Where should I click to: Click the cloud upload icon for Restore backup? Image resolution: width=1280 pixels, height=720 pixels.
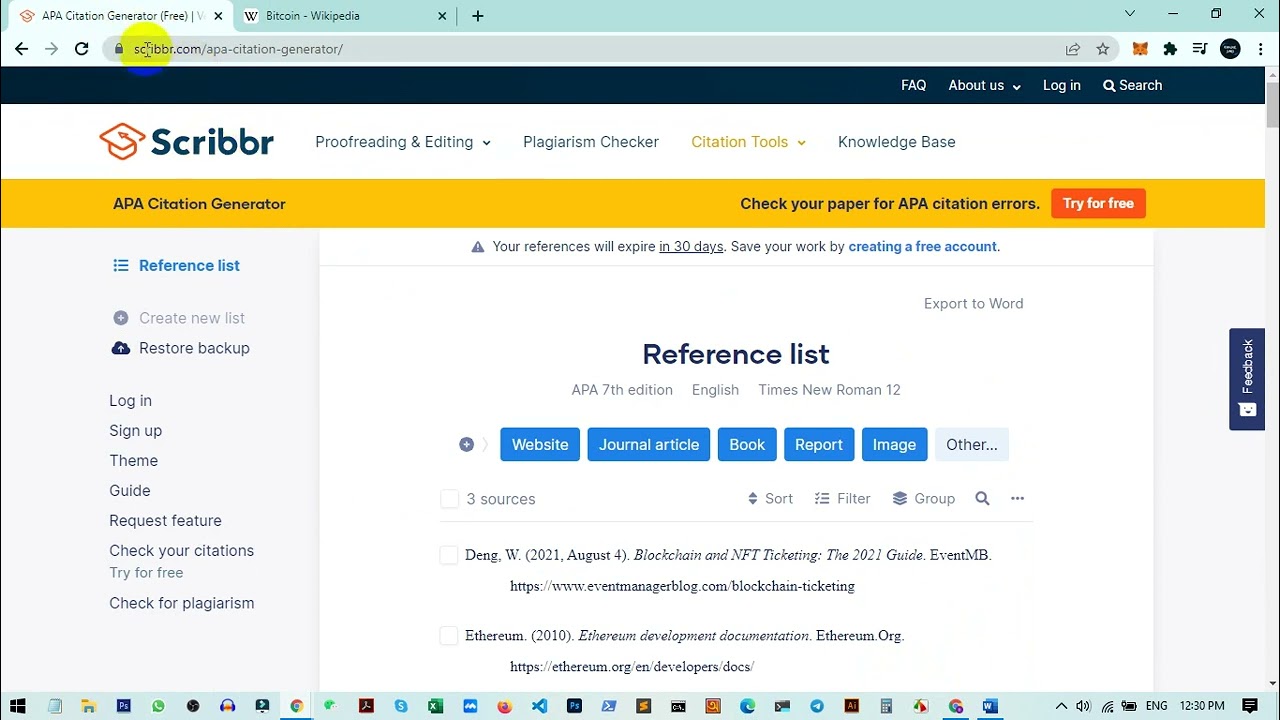[x=121, y=348]
